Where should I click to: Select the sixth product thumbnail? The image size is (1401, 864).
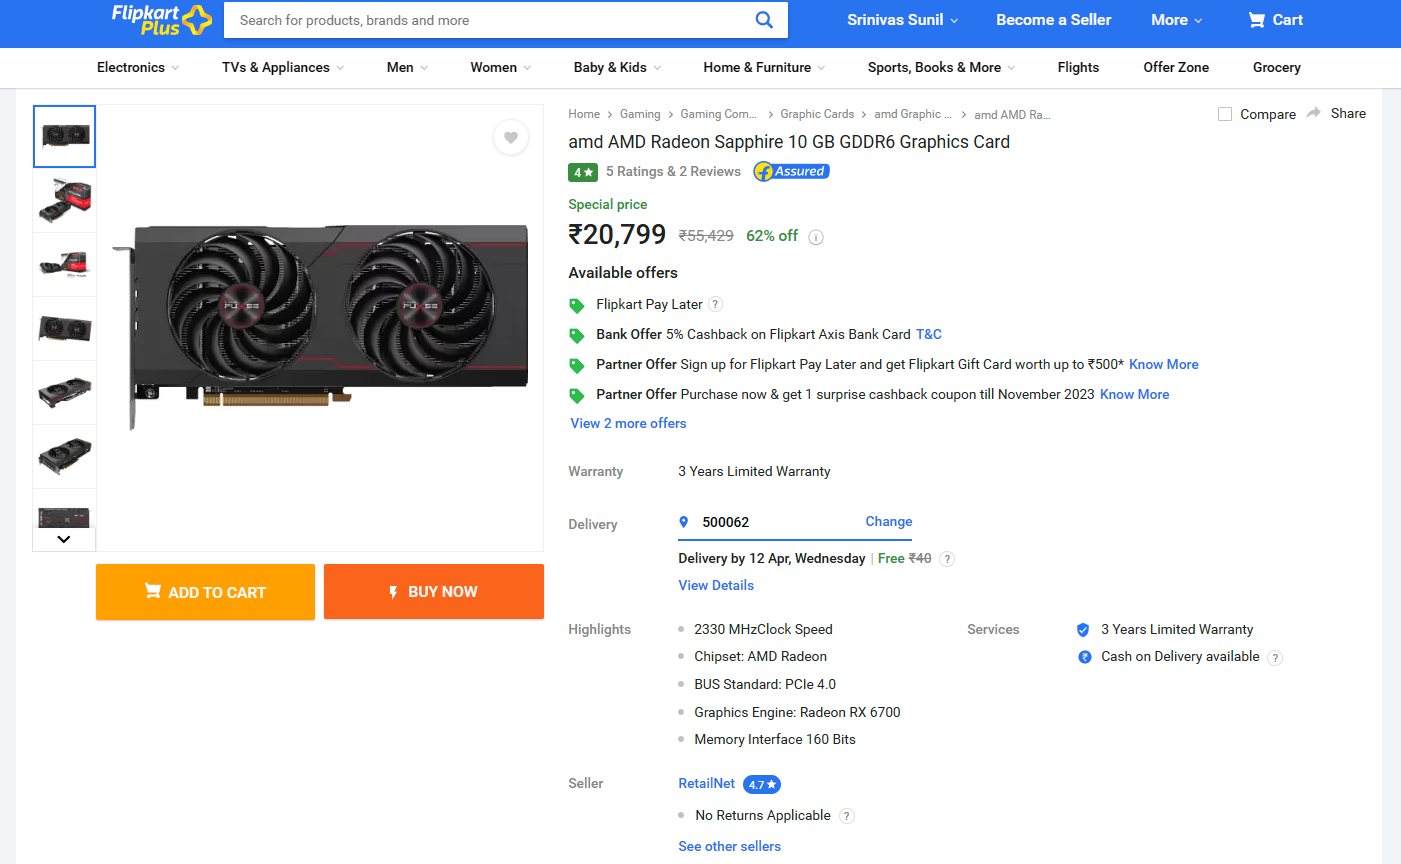(x=64, y=456)
